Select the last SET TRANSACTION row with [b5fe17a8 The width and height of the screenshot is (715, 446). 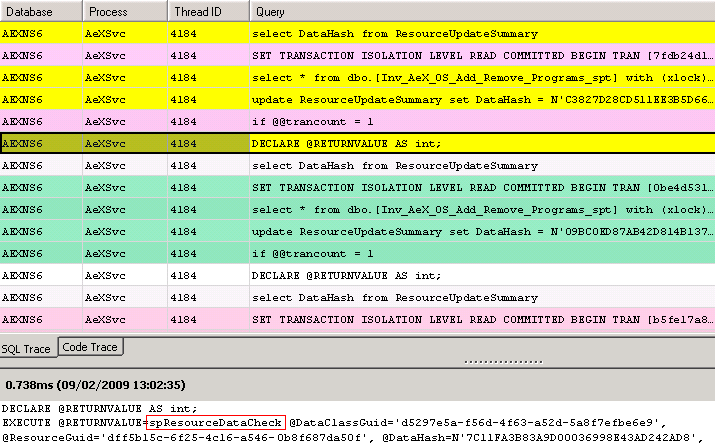tap(480, 319)
